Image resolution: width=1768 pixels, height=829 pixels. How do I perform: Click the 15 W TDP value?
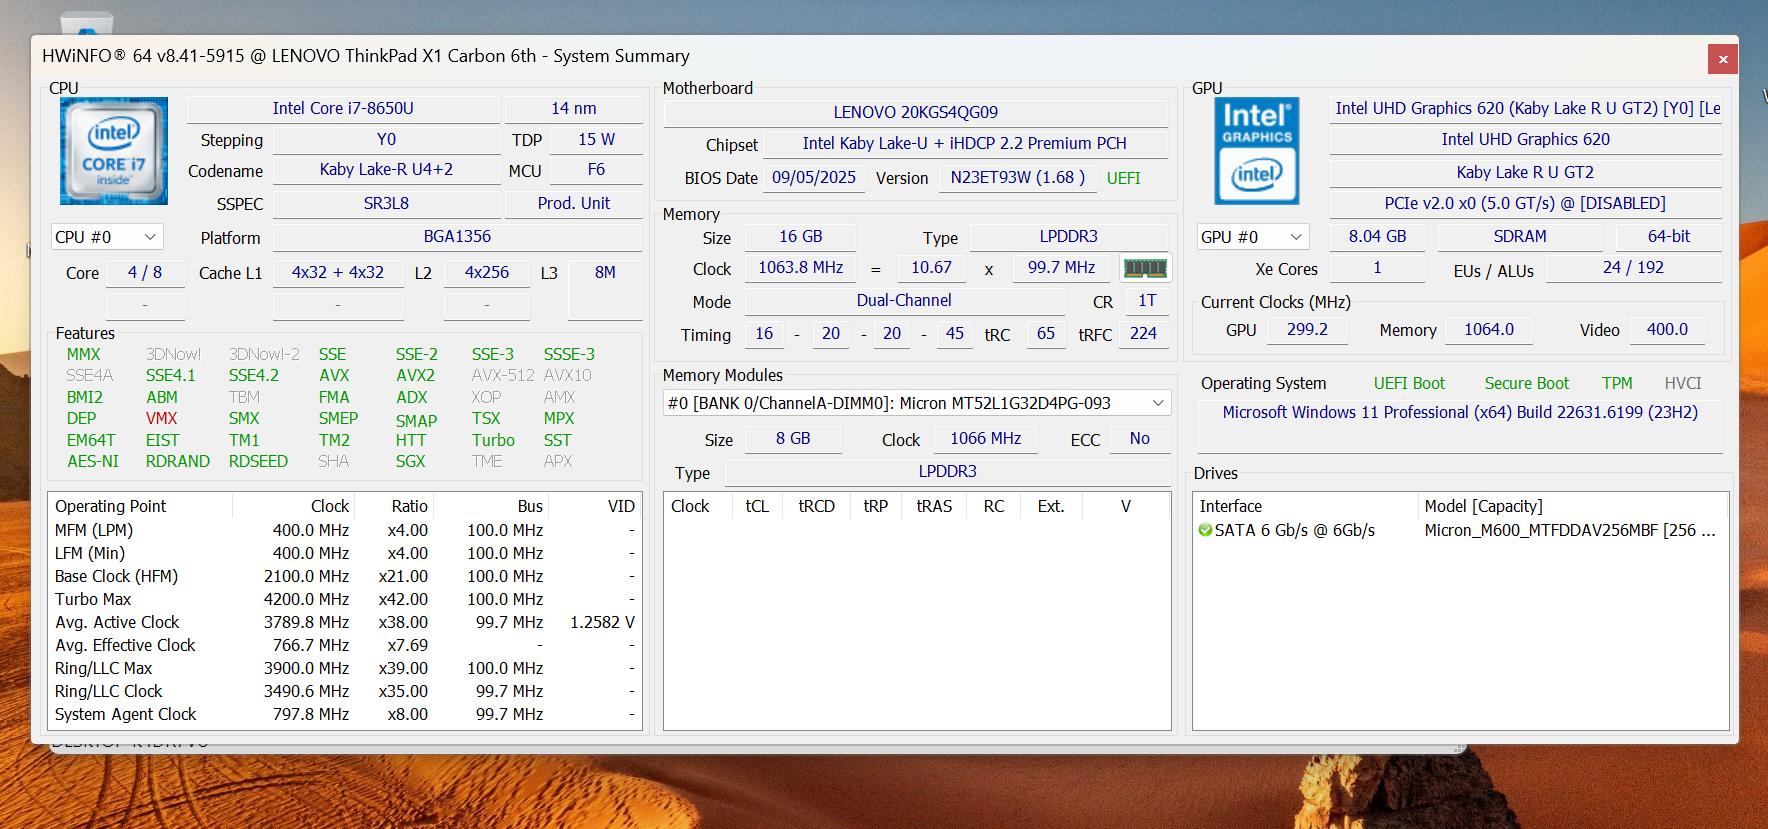597,139
